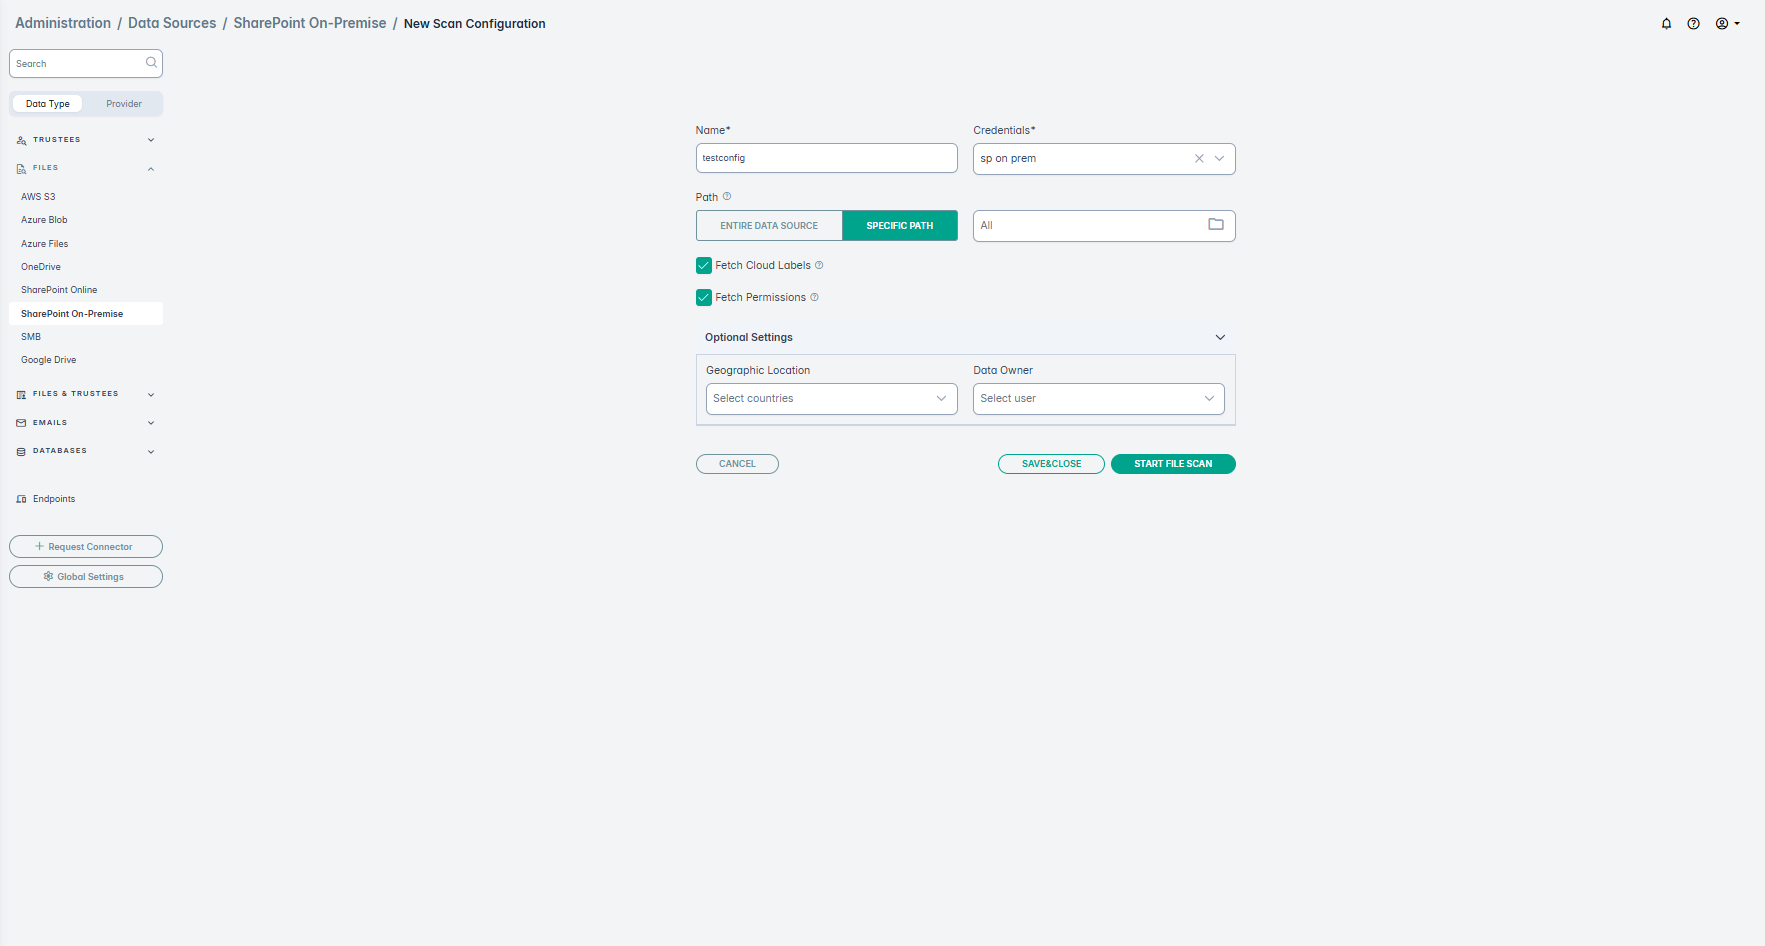Click the folder browse icon in path field
Screen dimensions: 1765x946
click(x=1215, y=225)
